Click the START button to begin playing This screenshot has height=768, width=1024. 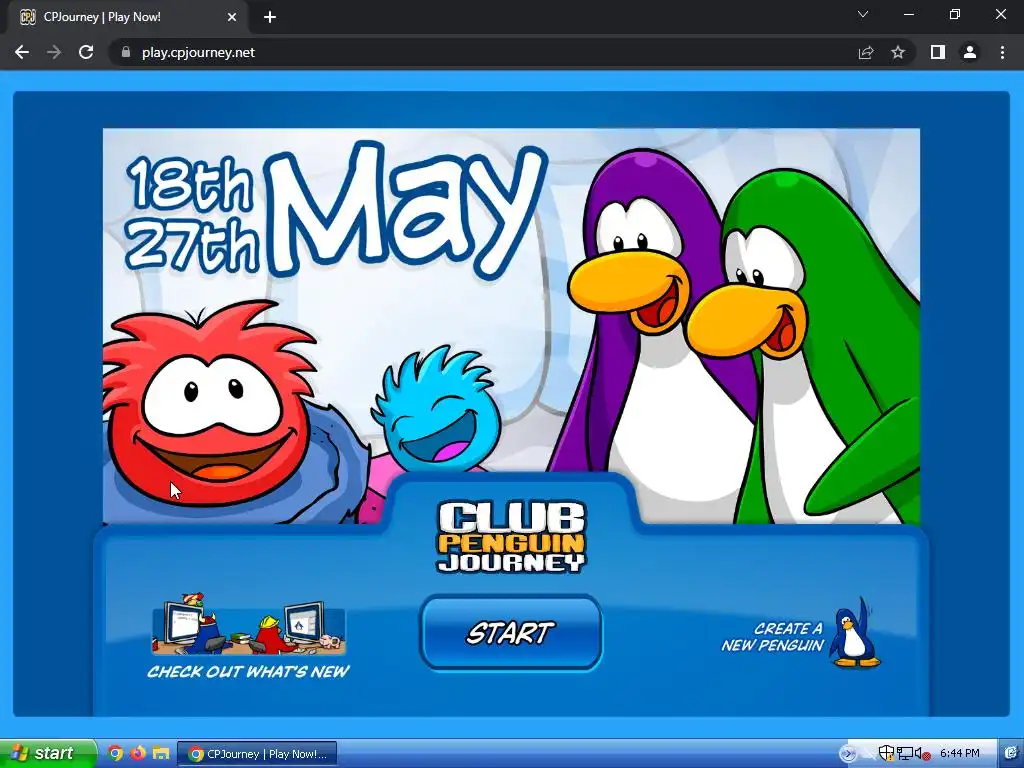tap(511, 632)
